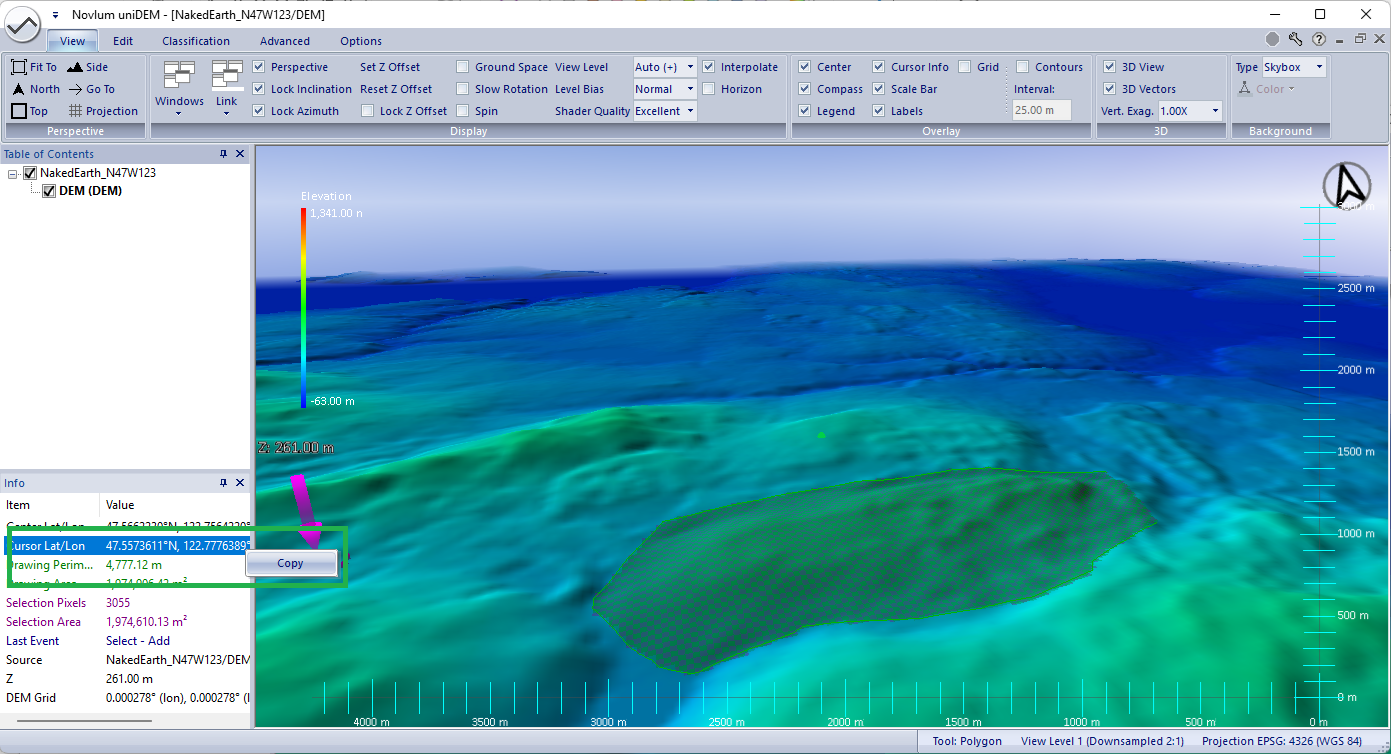Select the Last Event row in Info
The height and width of the screenshot is (754, 1391).
[125, 641]
